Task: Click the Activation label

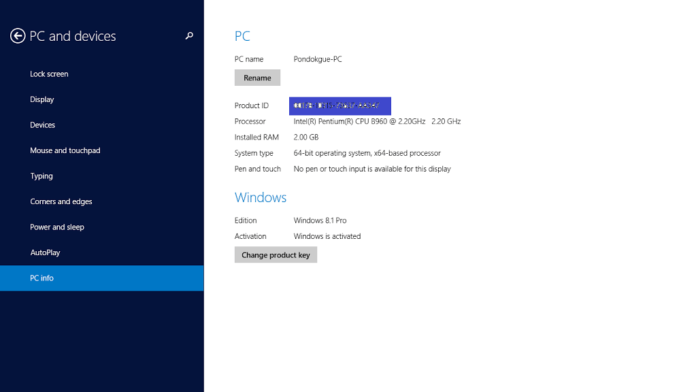Action: point(250,236)
